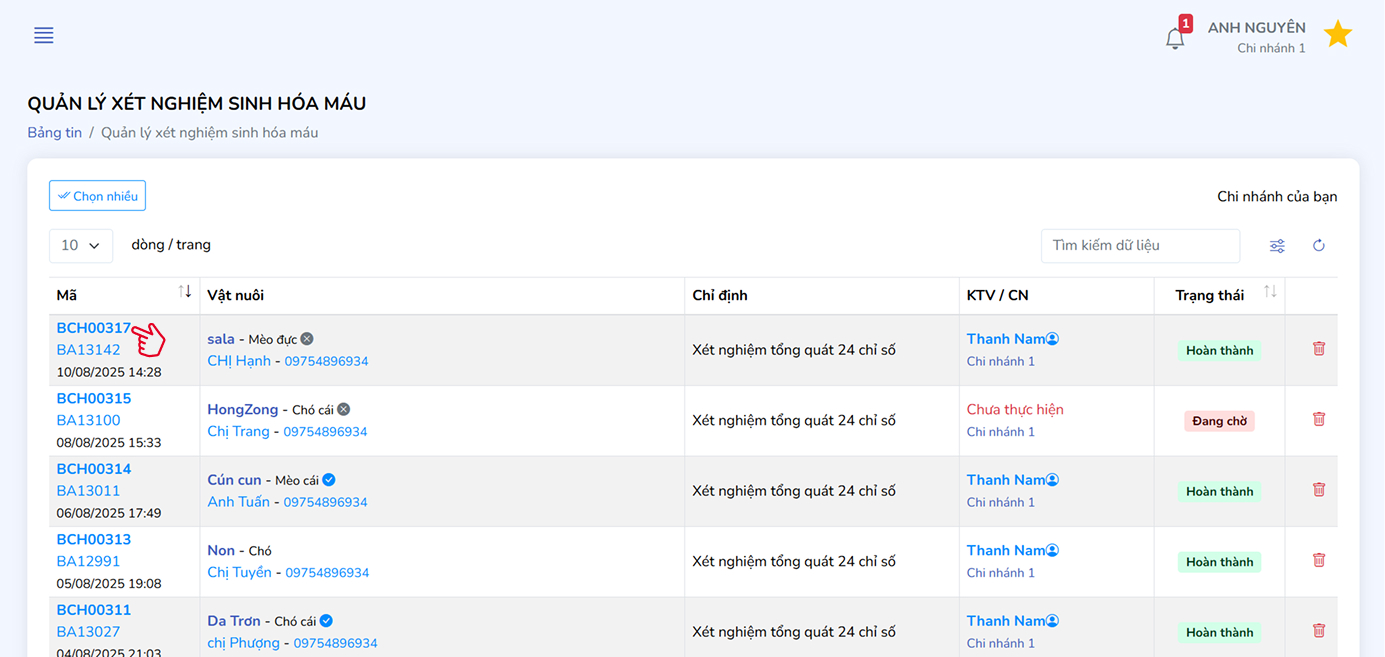Open test record BCH00317
The image size is (1385, 657).
click(x=93, y=328)
